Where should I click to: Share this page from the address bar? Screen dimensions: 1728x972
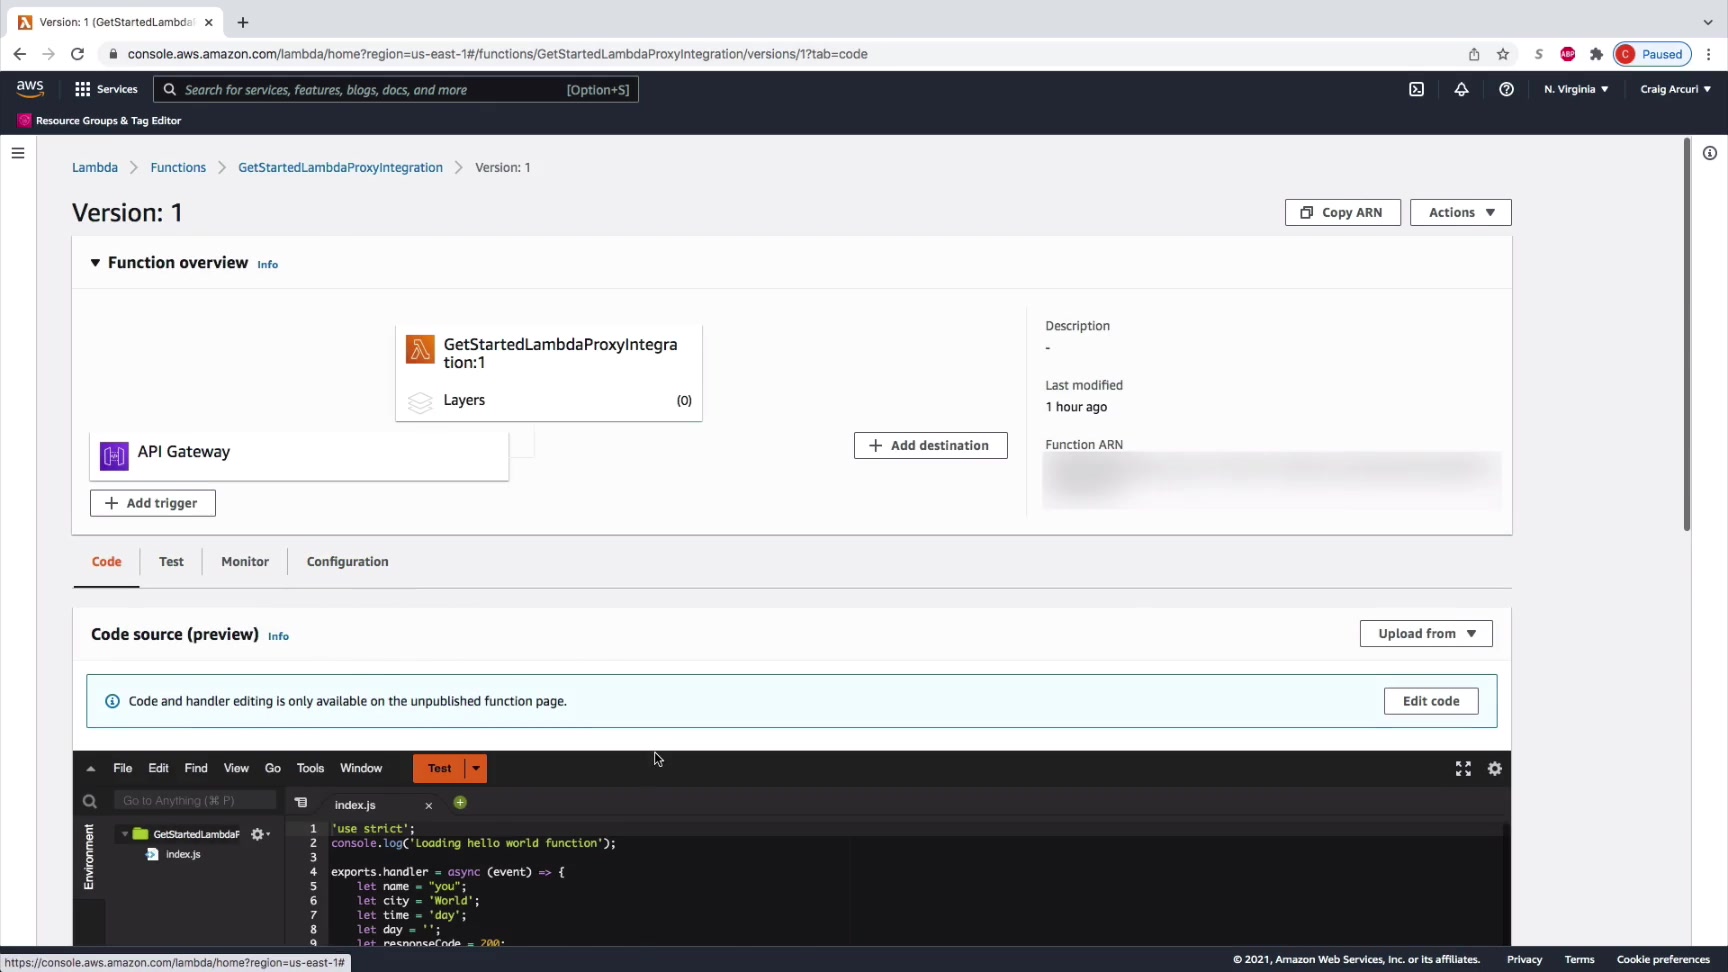point(1474,54)
